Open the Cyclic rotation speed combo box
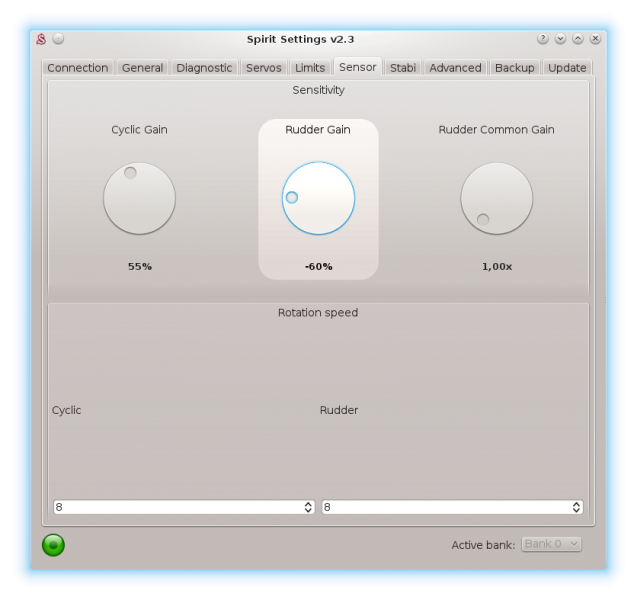This screenshot has height=600, width=637. click(x=184, y=507)
